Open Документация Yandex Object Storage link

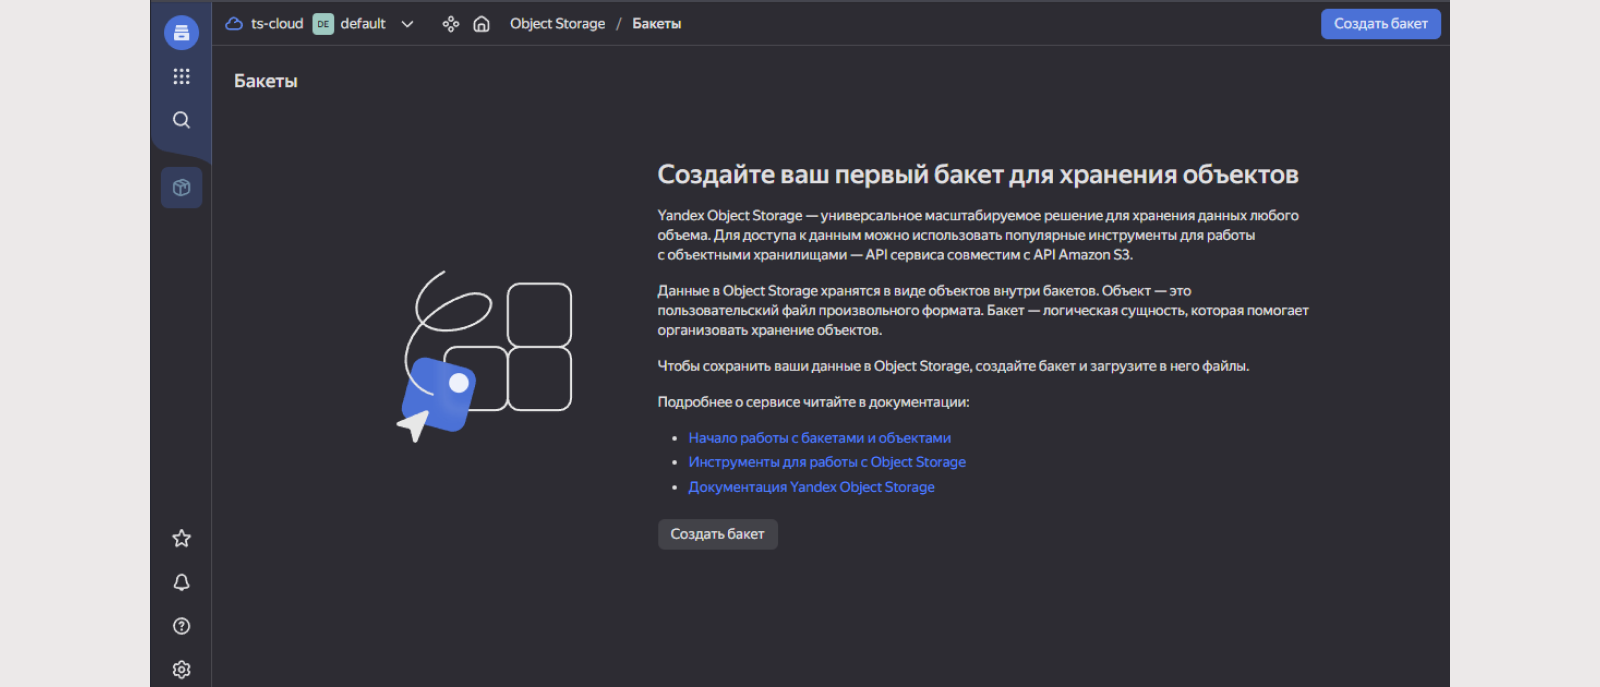click(811, 487)
